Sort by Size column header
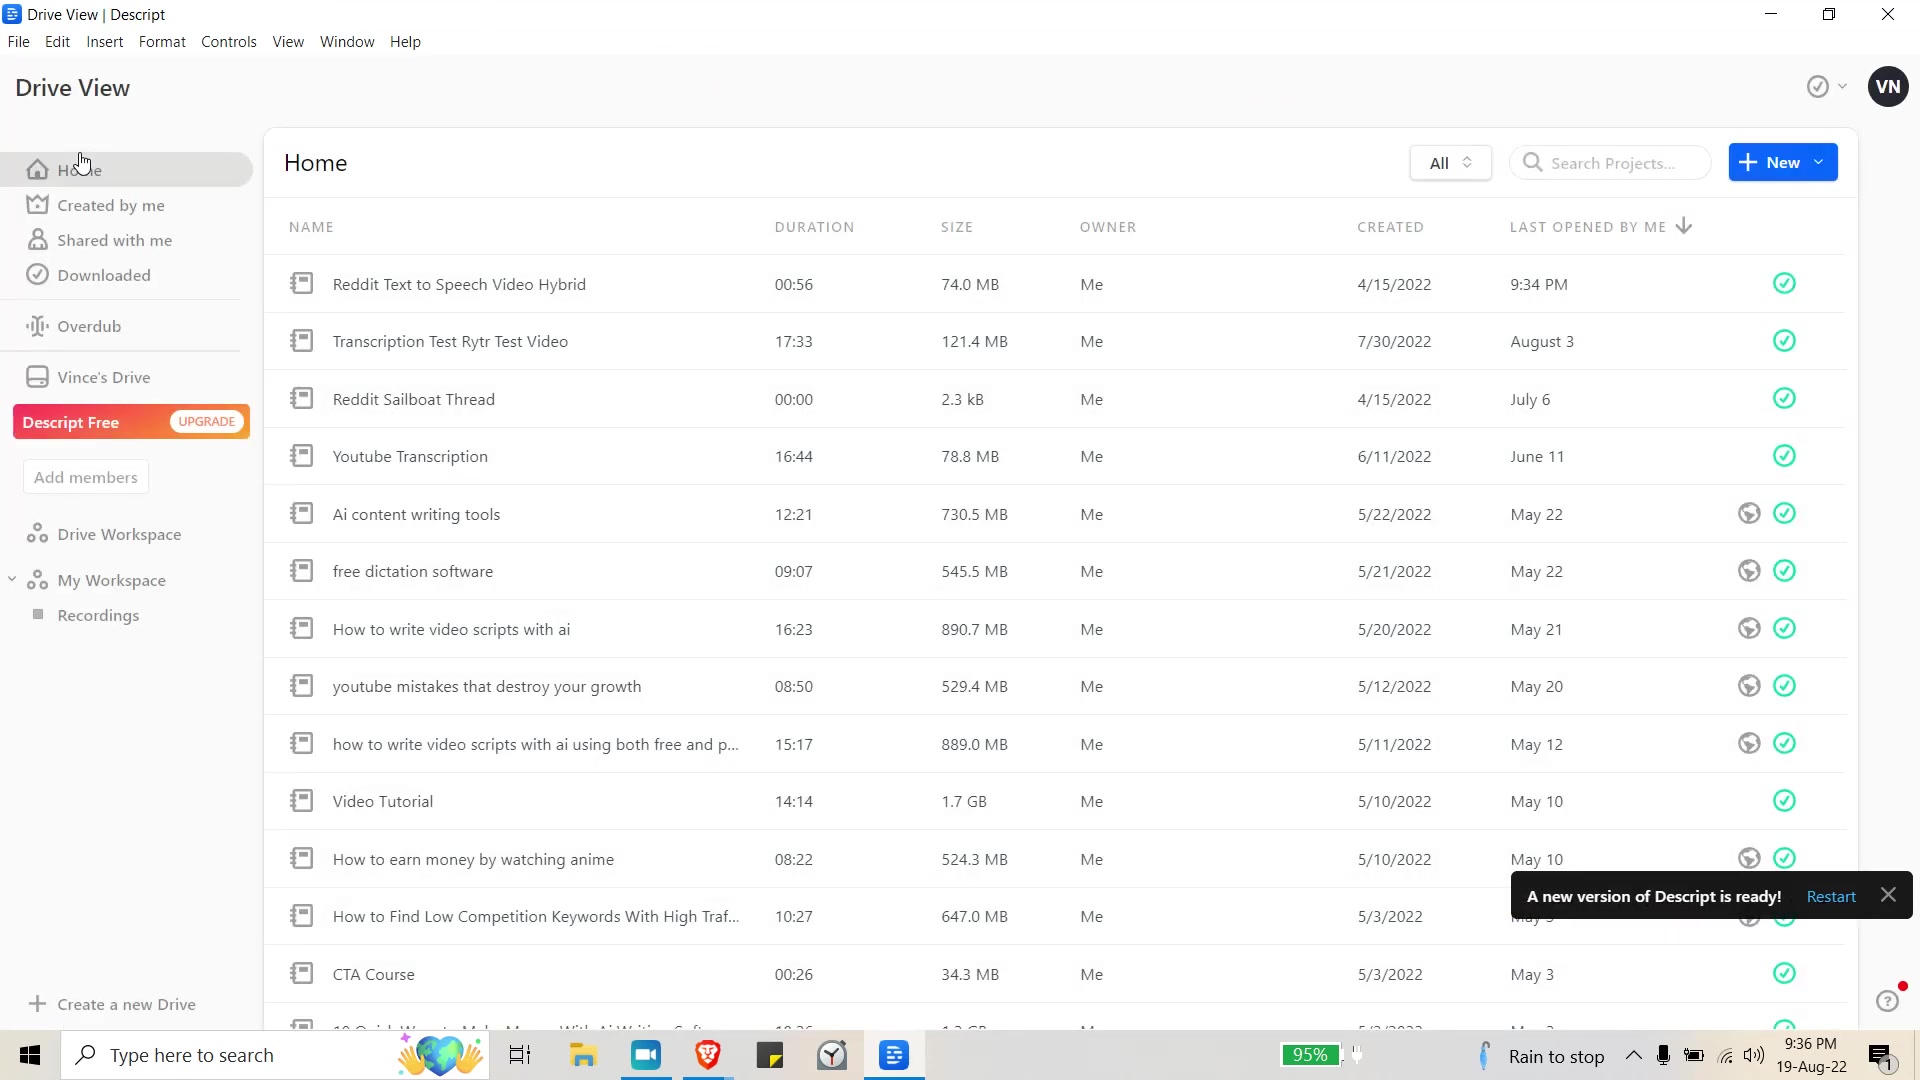Screen dimensions: 1920x1080 [x=956, y=227]
